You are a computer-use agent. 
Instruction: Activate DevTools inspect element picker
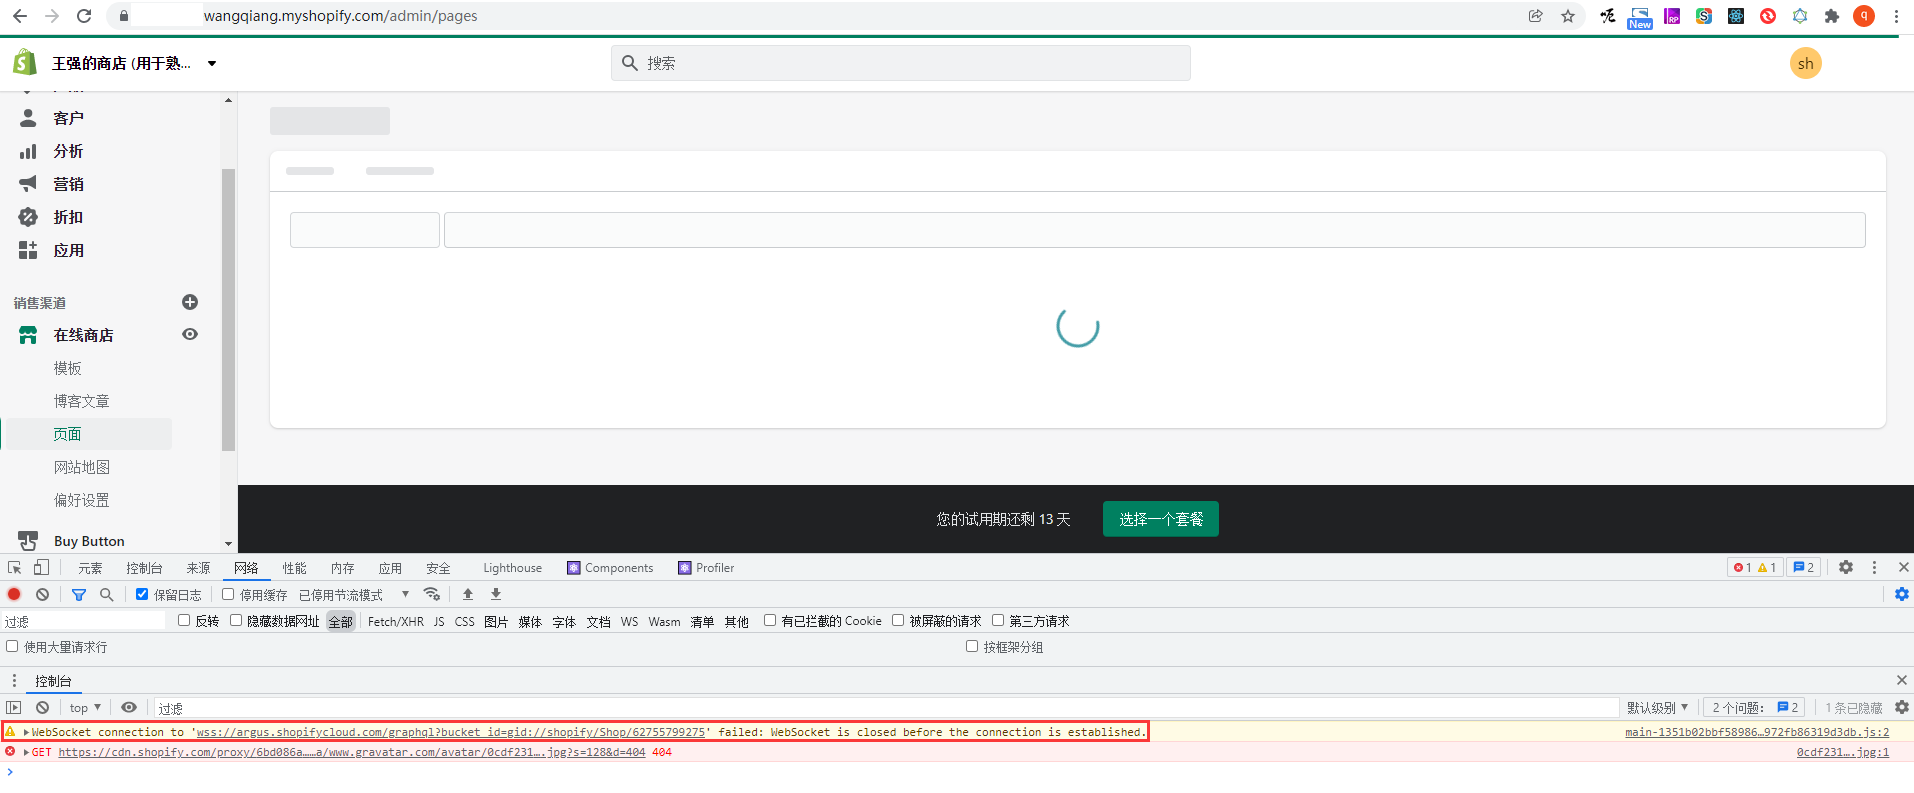tap(15, 567)
